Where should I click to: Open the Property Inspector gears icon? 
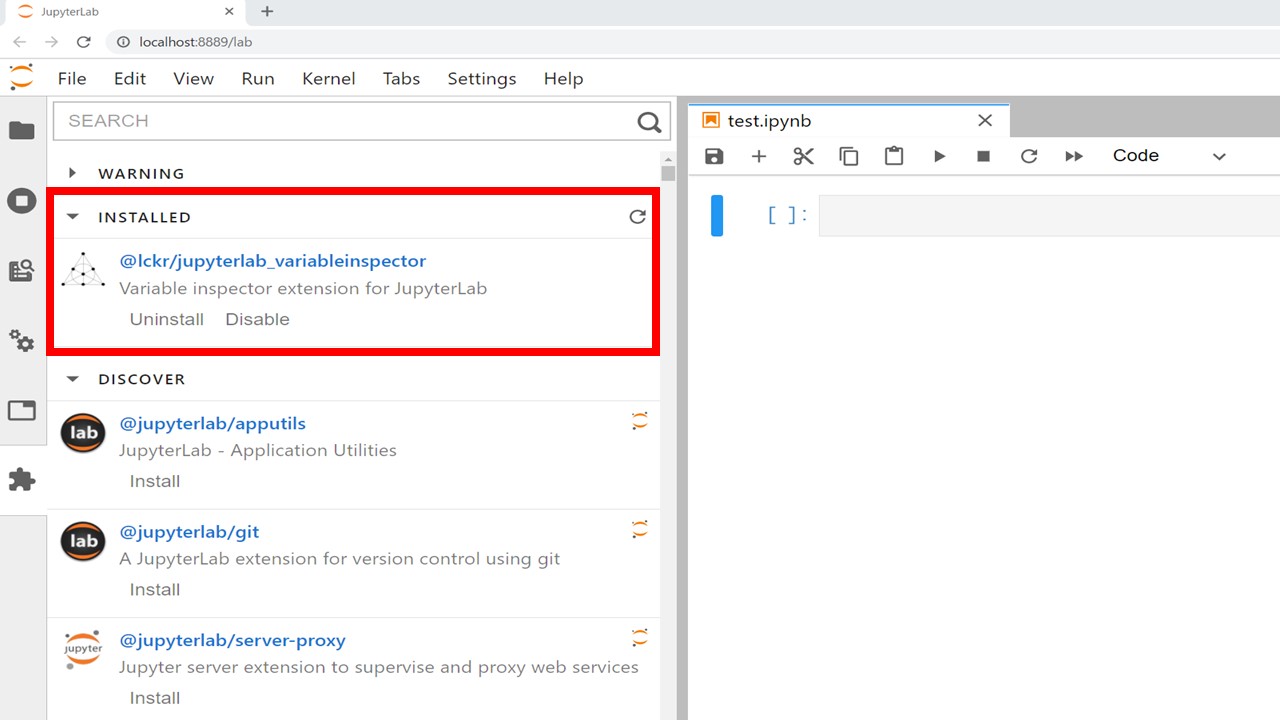pyautogui.click(x=22, y=341)
